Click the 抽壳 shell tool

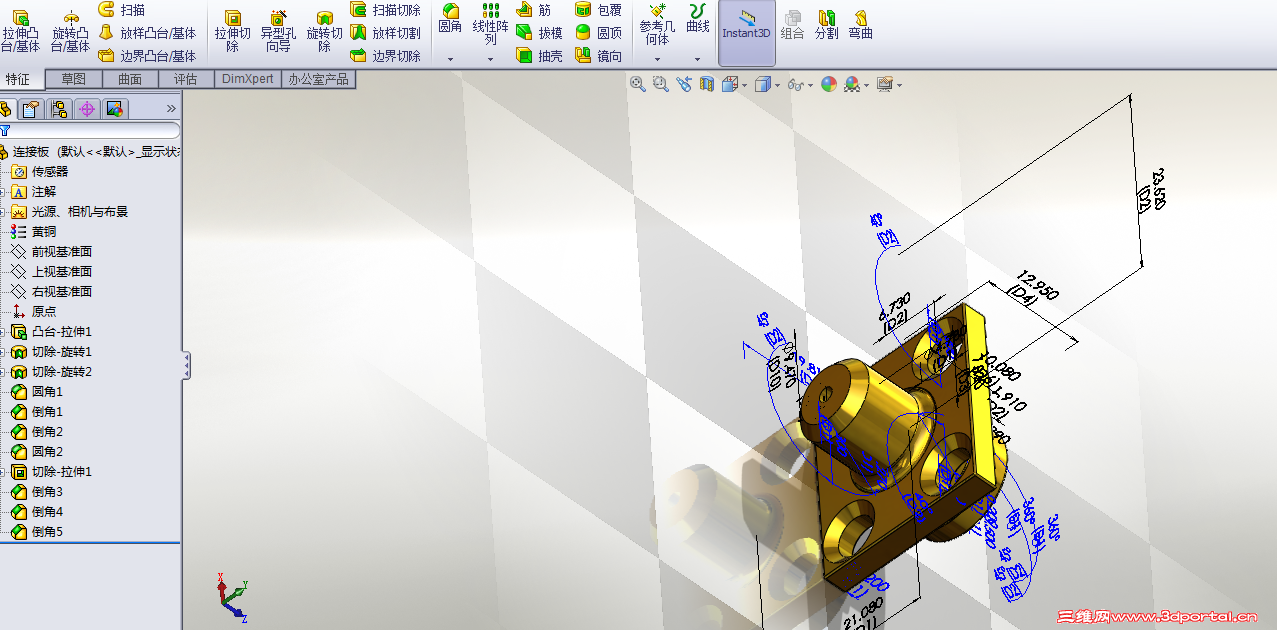click(539, 56)
